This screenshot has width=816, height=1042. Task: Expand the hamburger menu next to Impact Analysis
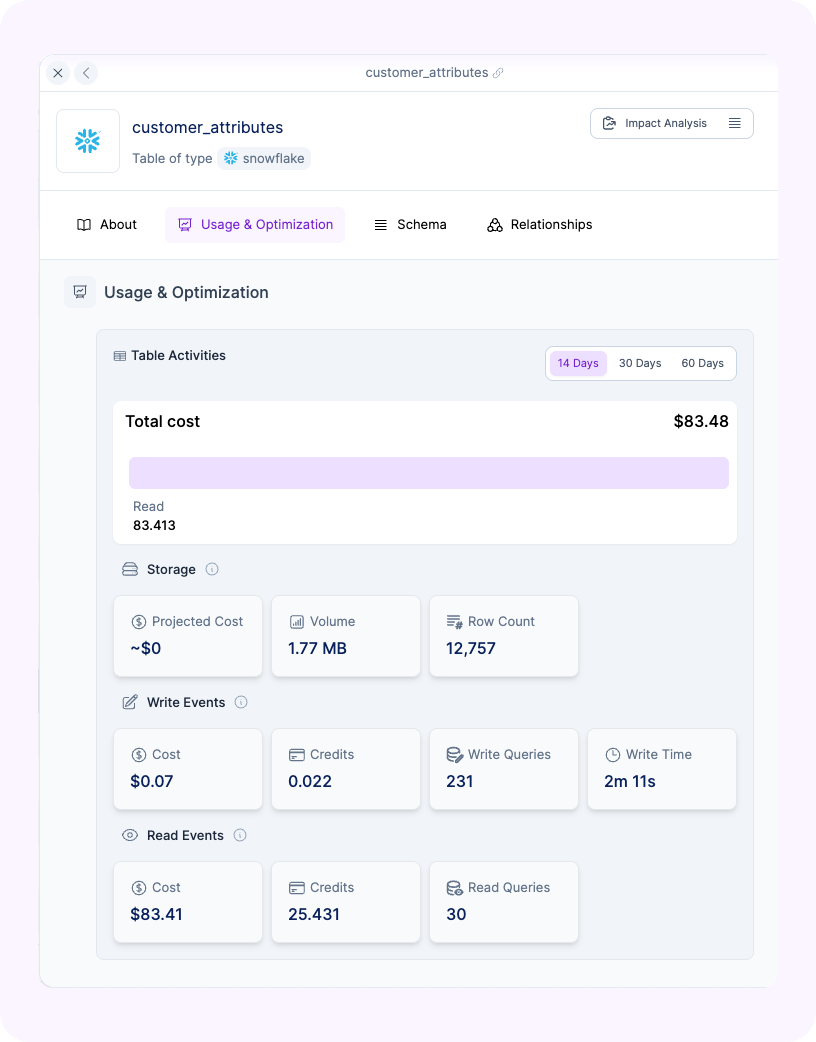tap(735, 123)
